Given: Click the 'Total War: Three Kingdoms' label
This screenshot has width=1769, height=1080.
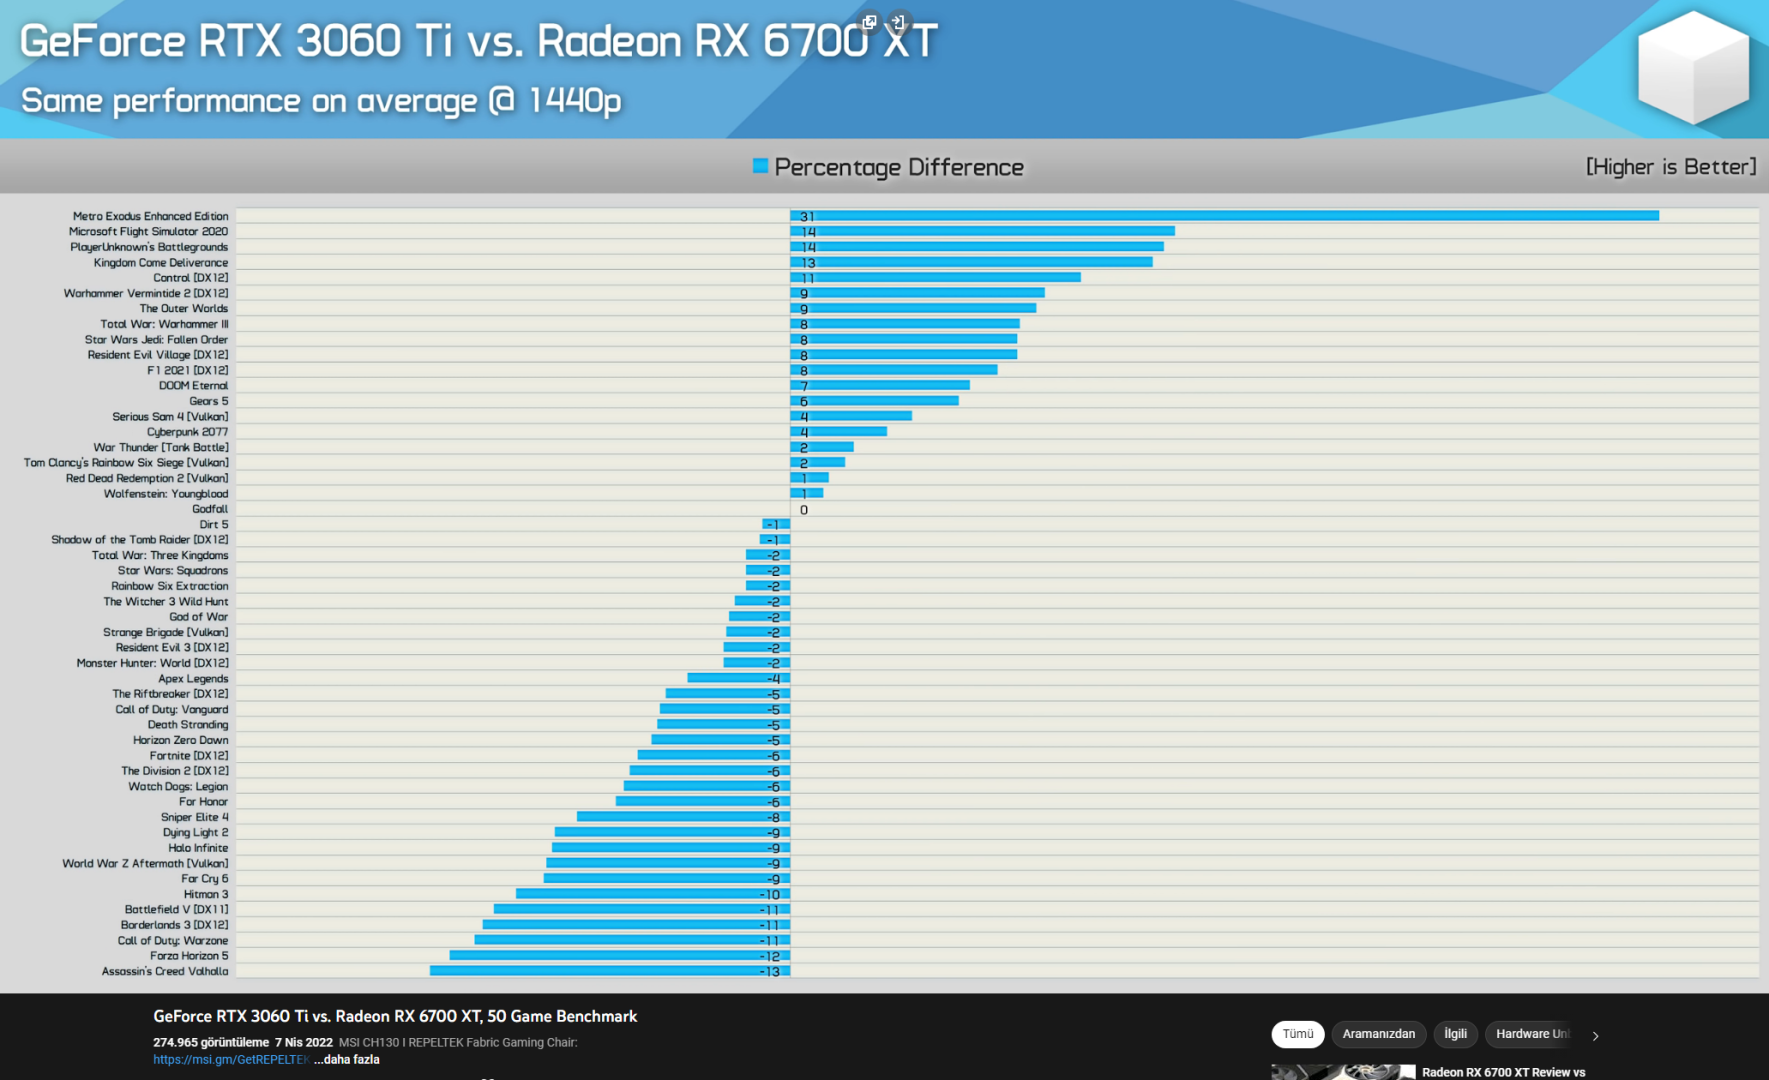Looking at the screenshot, I should tap(160, 555).
